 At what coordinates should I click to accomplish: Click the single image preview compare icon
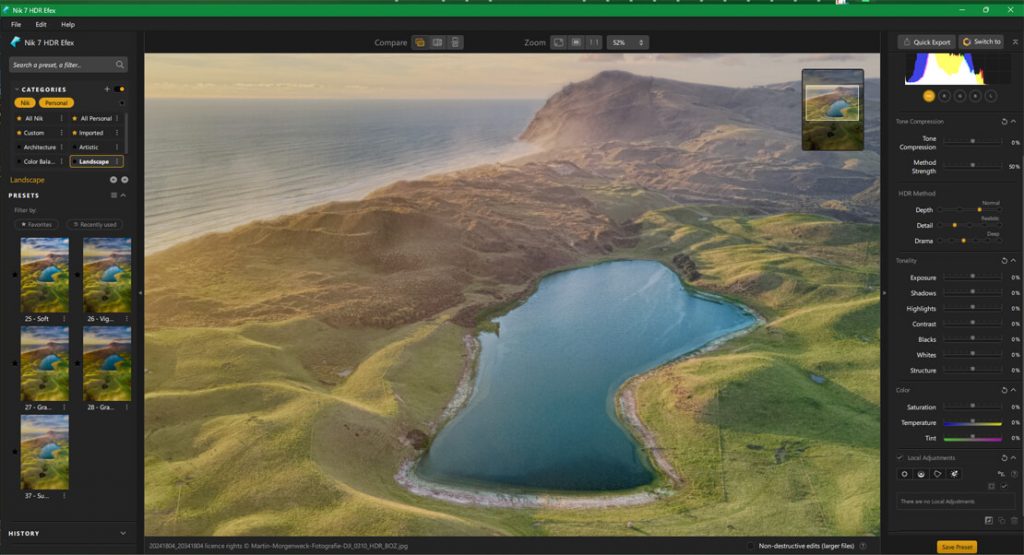[x=421, y=43]
